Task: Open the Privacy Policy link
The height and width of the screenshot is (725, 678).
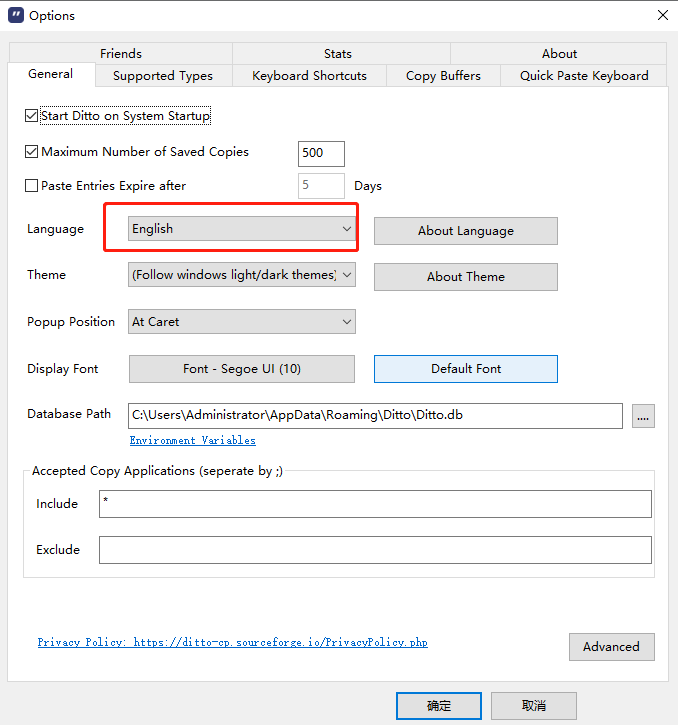Action: pyautogui.click(x=232, y=643)
